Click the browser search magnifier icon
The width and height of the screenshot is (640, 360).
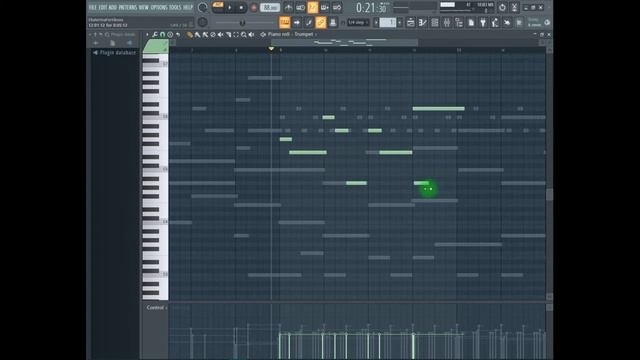point(107,35)
